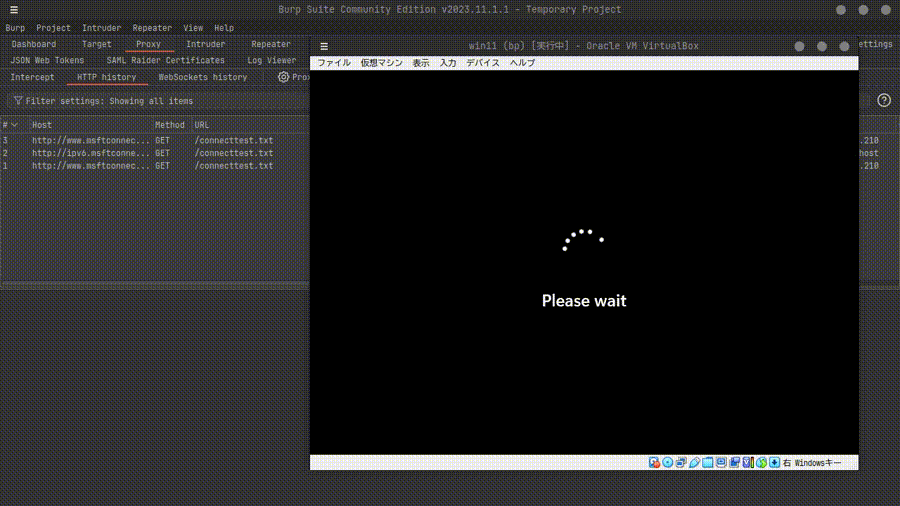The width and height of the screenshot is (900, 506).
Task: Click the Burp Suite hamburger menu icon
Action: click(x=14, y=10)
